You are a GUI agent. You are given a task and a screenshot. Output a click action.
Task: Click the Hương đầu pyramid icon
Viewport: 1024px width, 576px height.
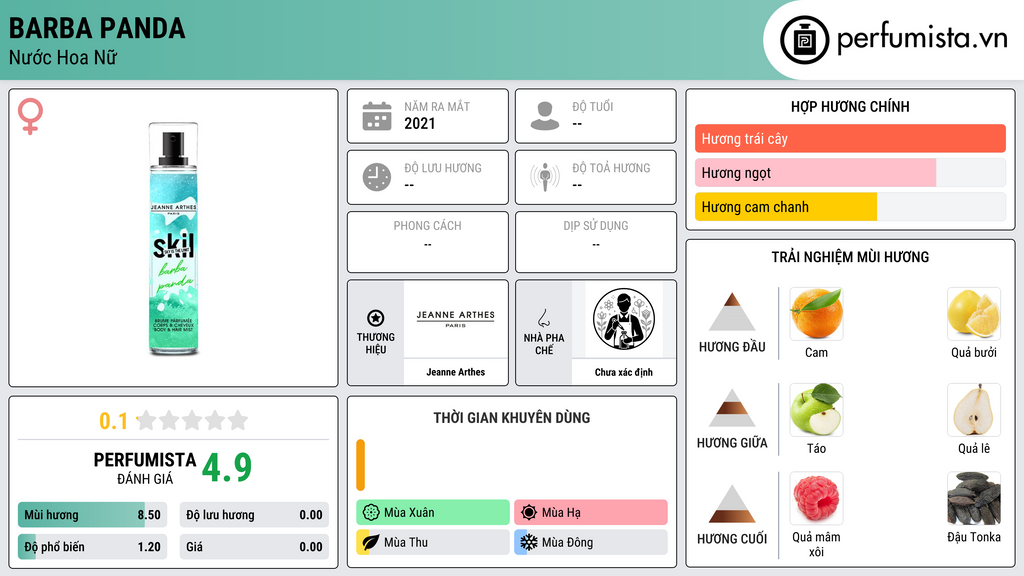[732, 312]
